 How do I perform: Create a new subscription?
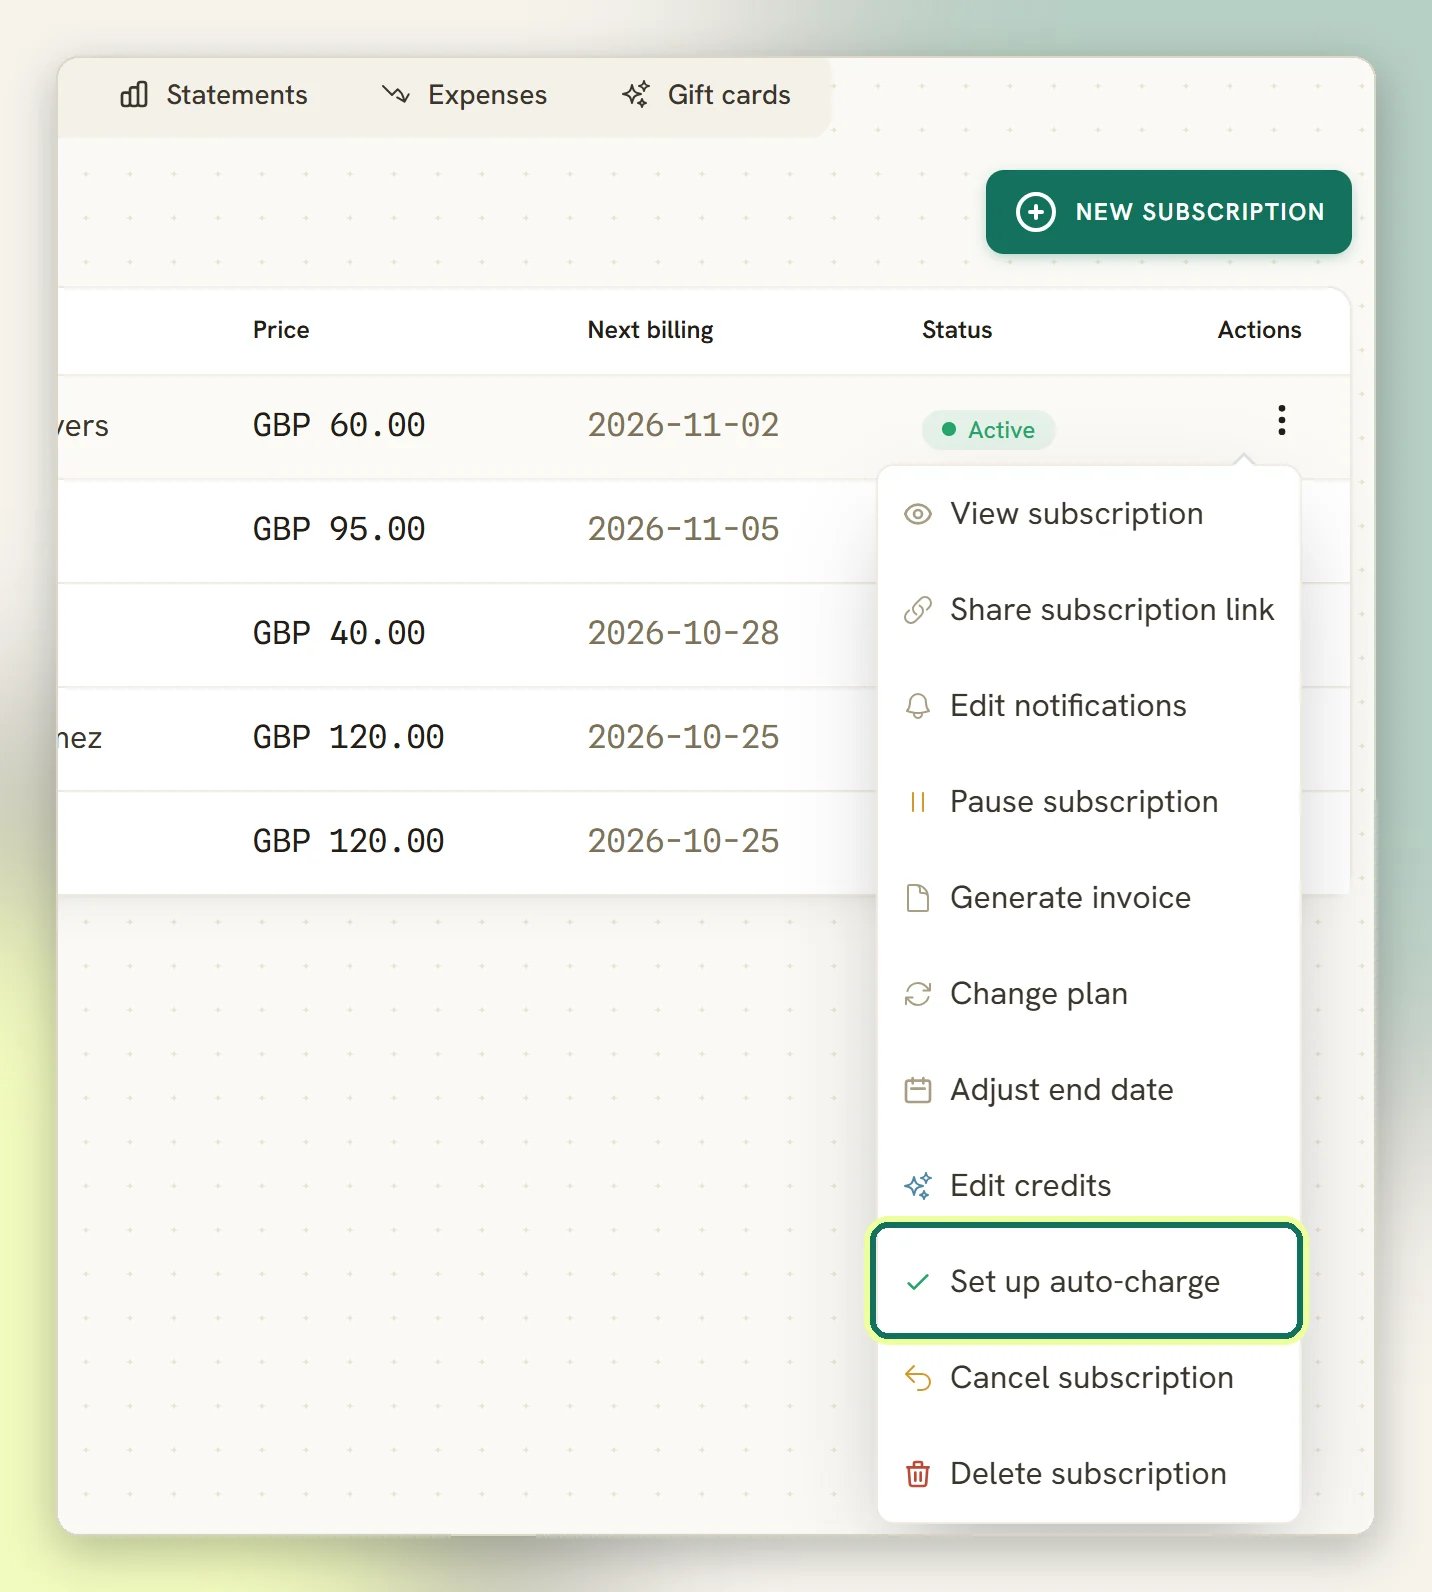1168,212
